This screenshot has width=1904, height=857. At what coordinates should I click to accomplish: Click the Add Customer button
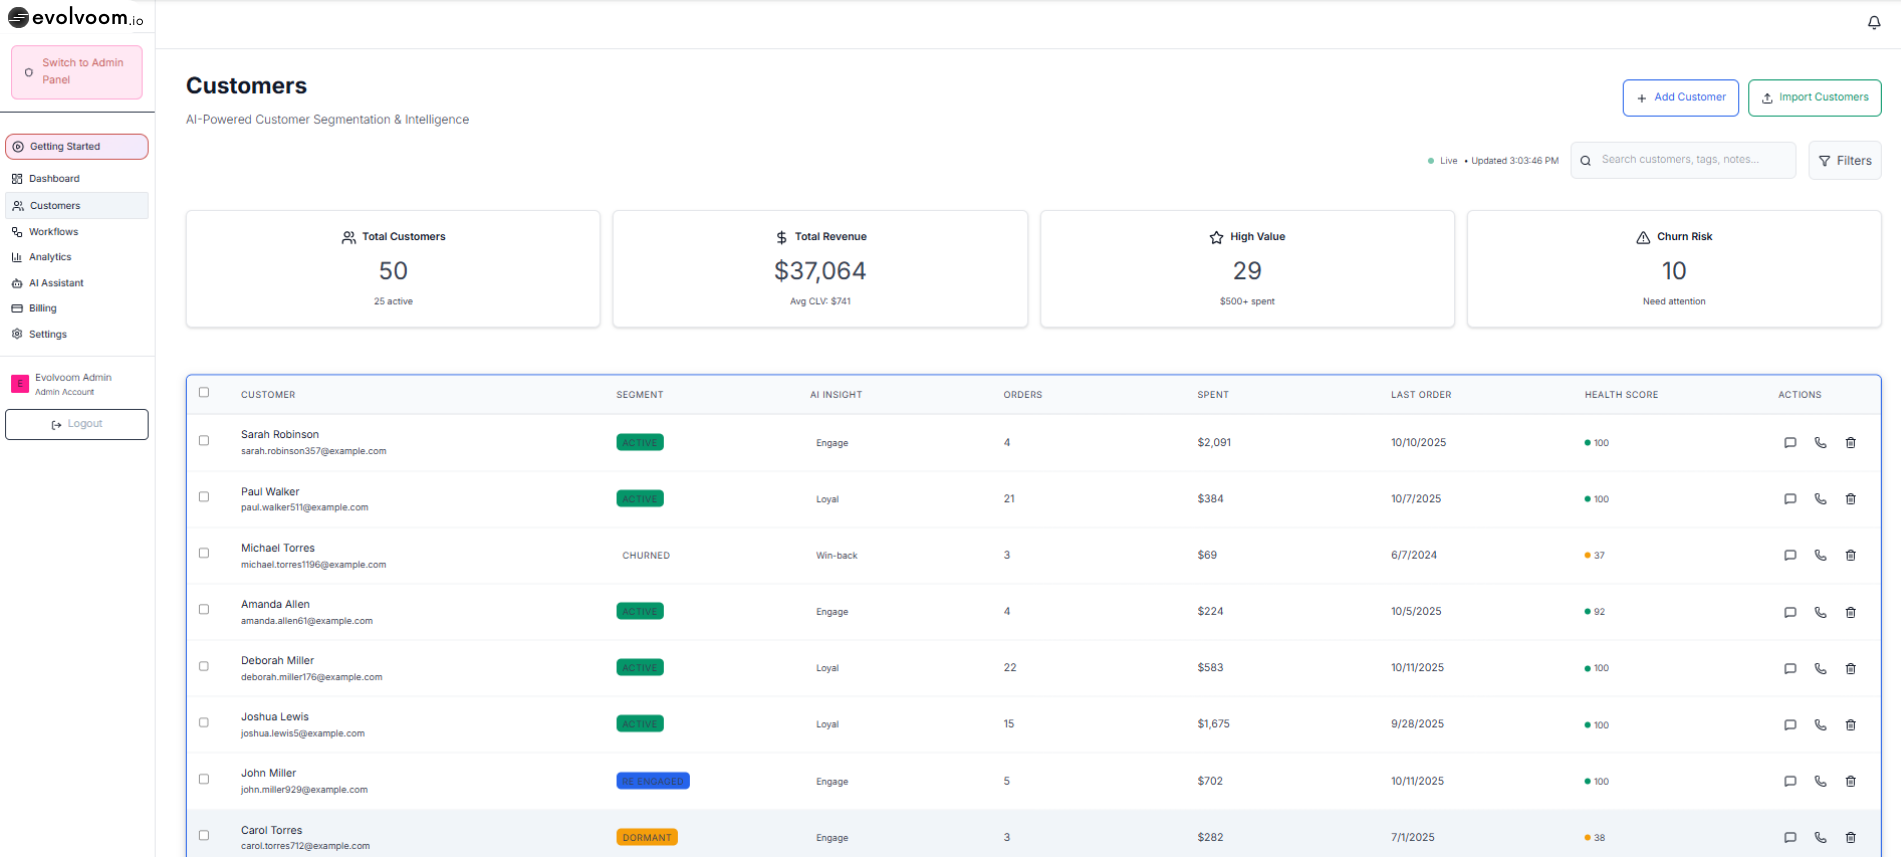point(1680,98)
